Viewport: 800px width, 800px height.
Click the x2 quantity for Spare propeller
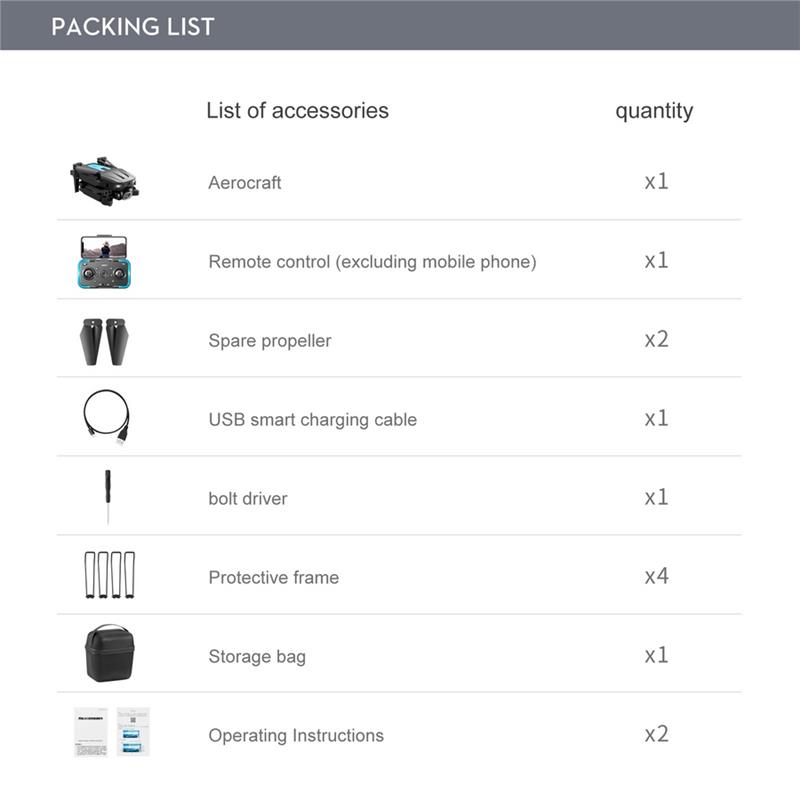coord(656,339)
